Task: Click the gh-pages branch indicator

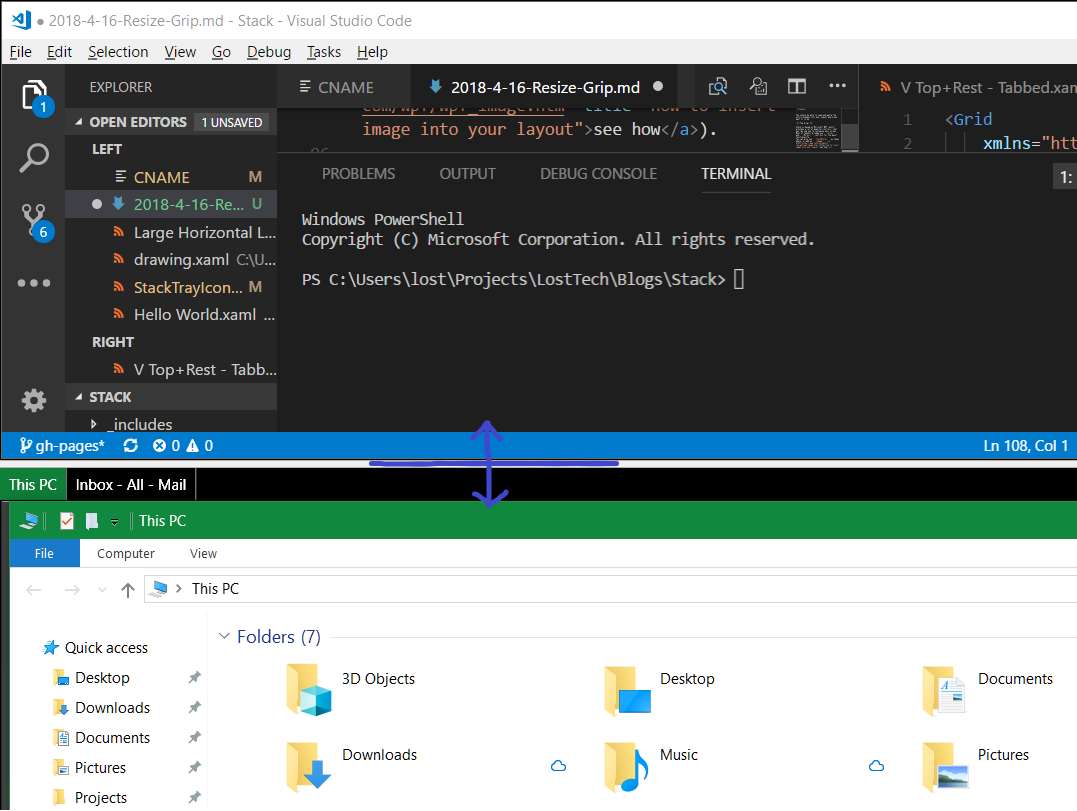Action: coord(62,446)
